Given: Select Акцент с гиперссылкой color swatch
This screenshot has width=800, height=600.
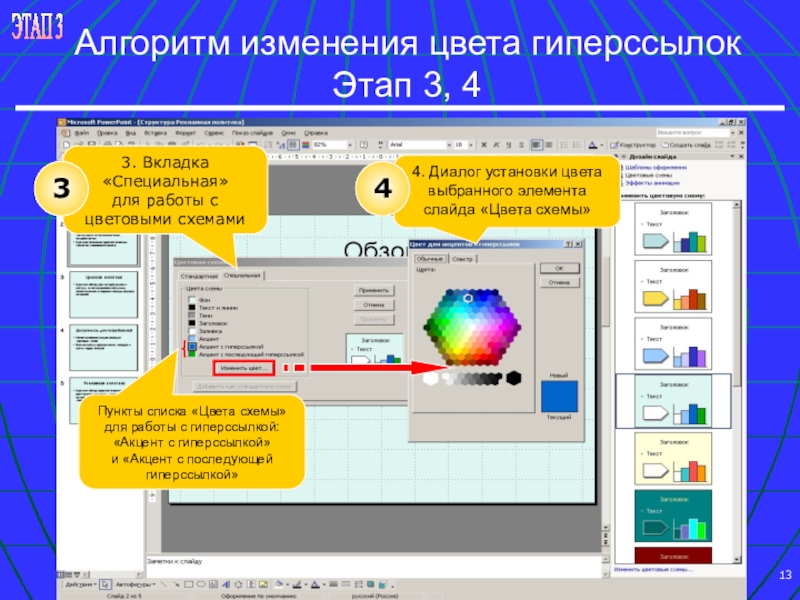Looking at the screenshot, I should [x=192, y=346].
